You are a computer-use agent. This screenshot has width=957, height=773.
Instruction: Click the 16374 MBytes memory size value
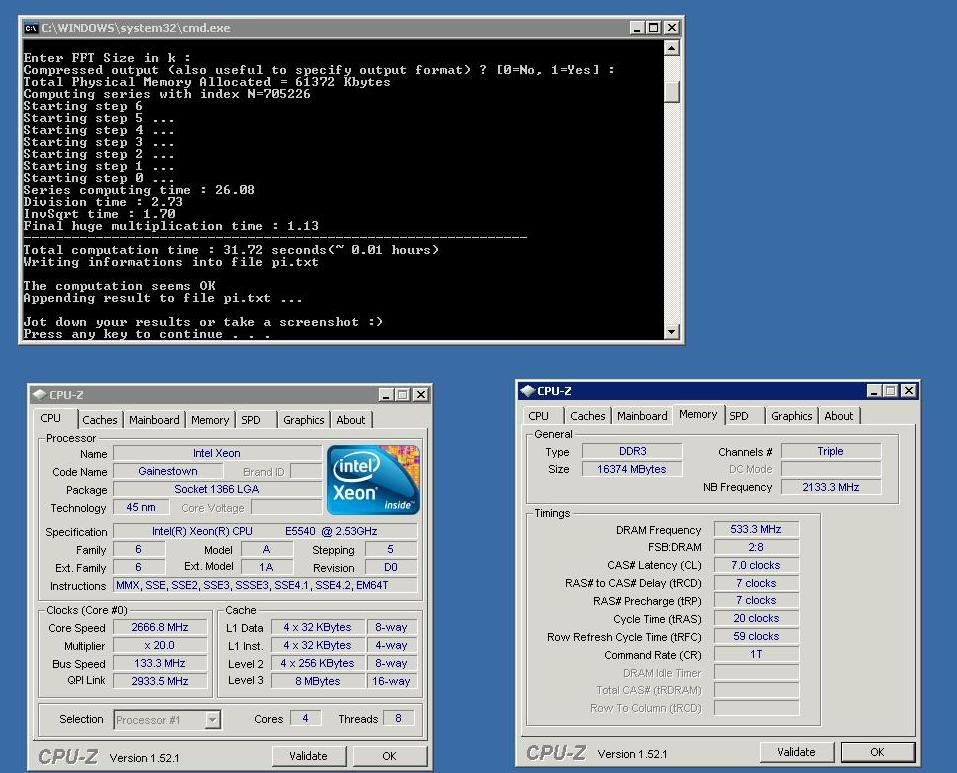click(632, 469)
